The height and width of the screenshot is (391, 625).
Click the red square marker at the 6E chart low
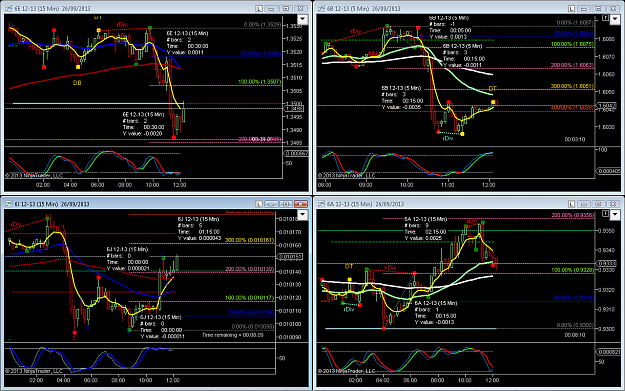[174, 137]
